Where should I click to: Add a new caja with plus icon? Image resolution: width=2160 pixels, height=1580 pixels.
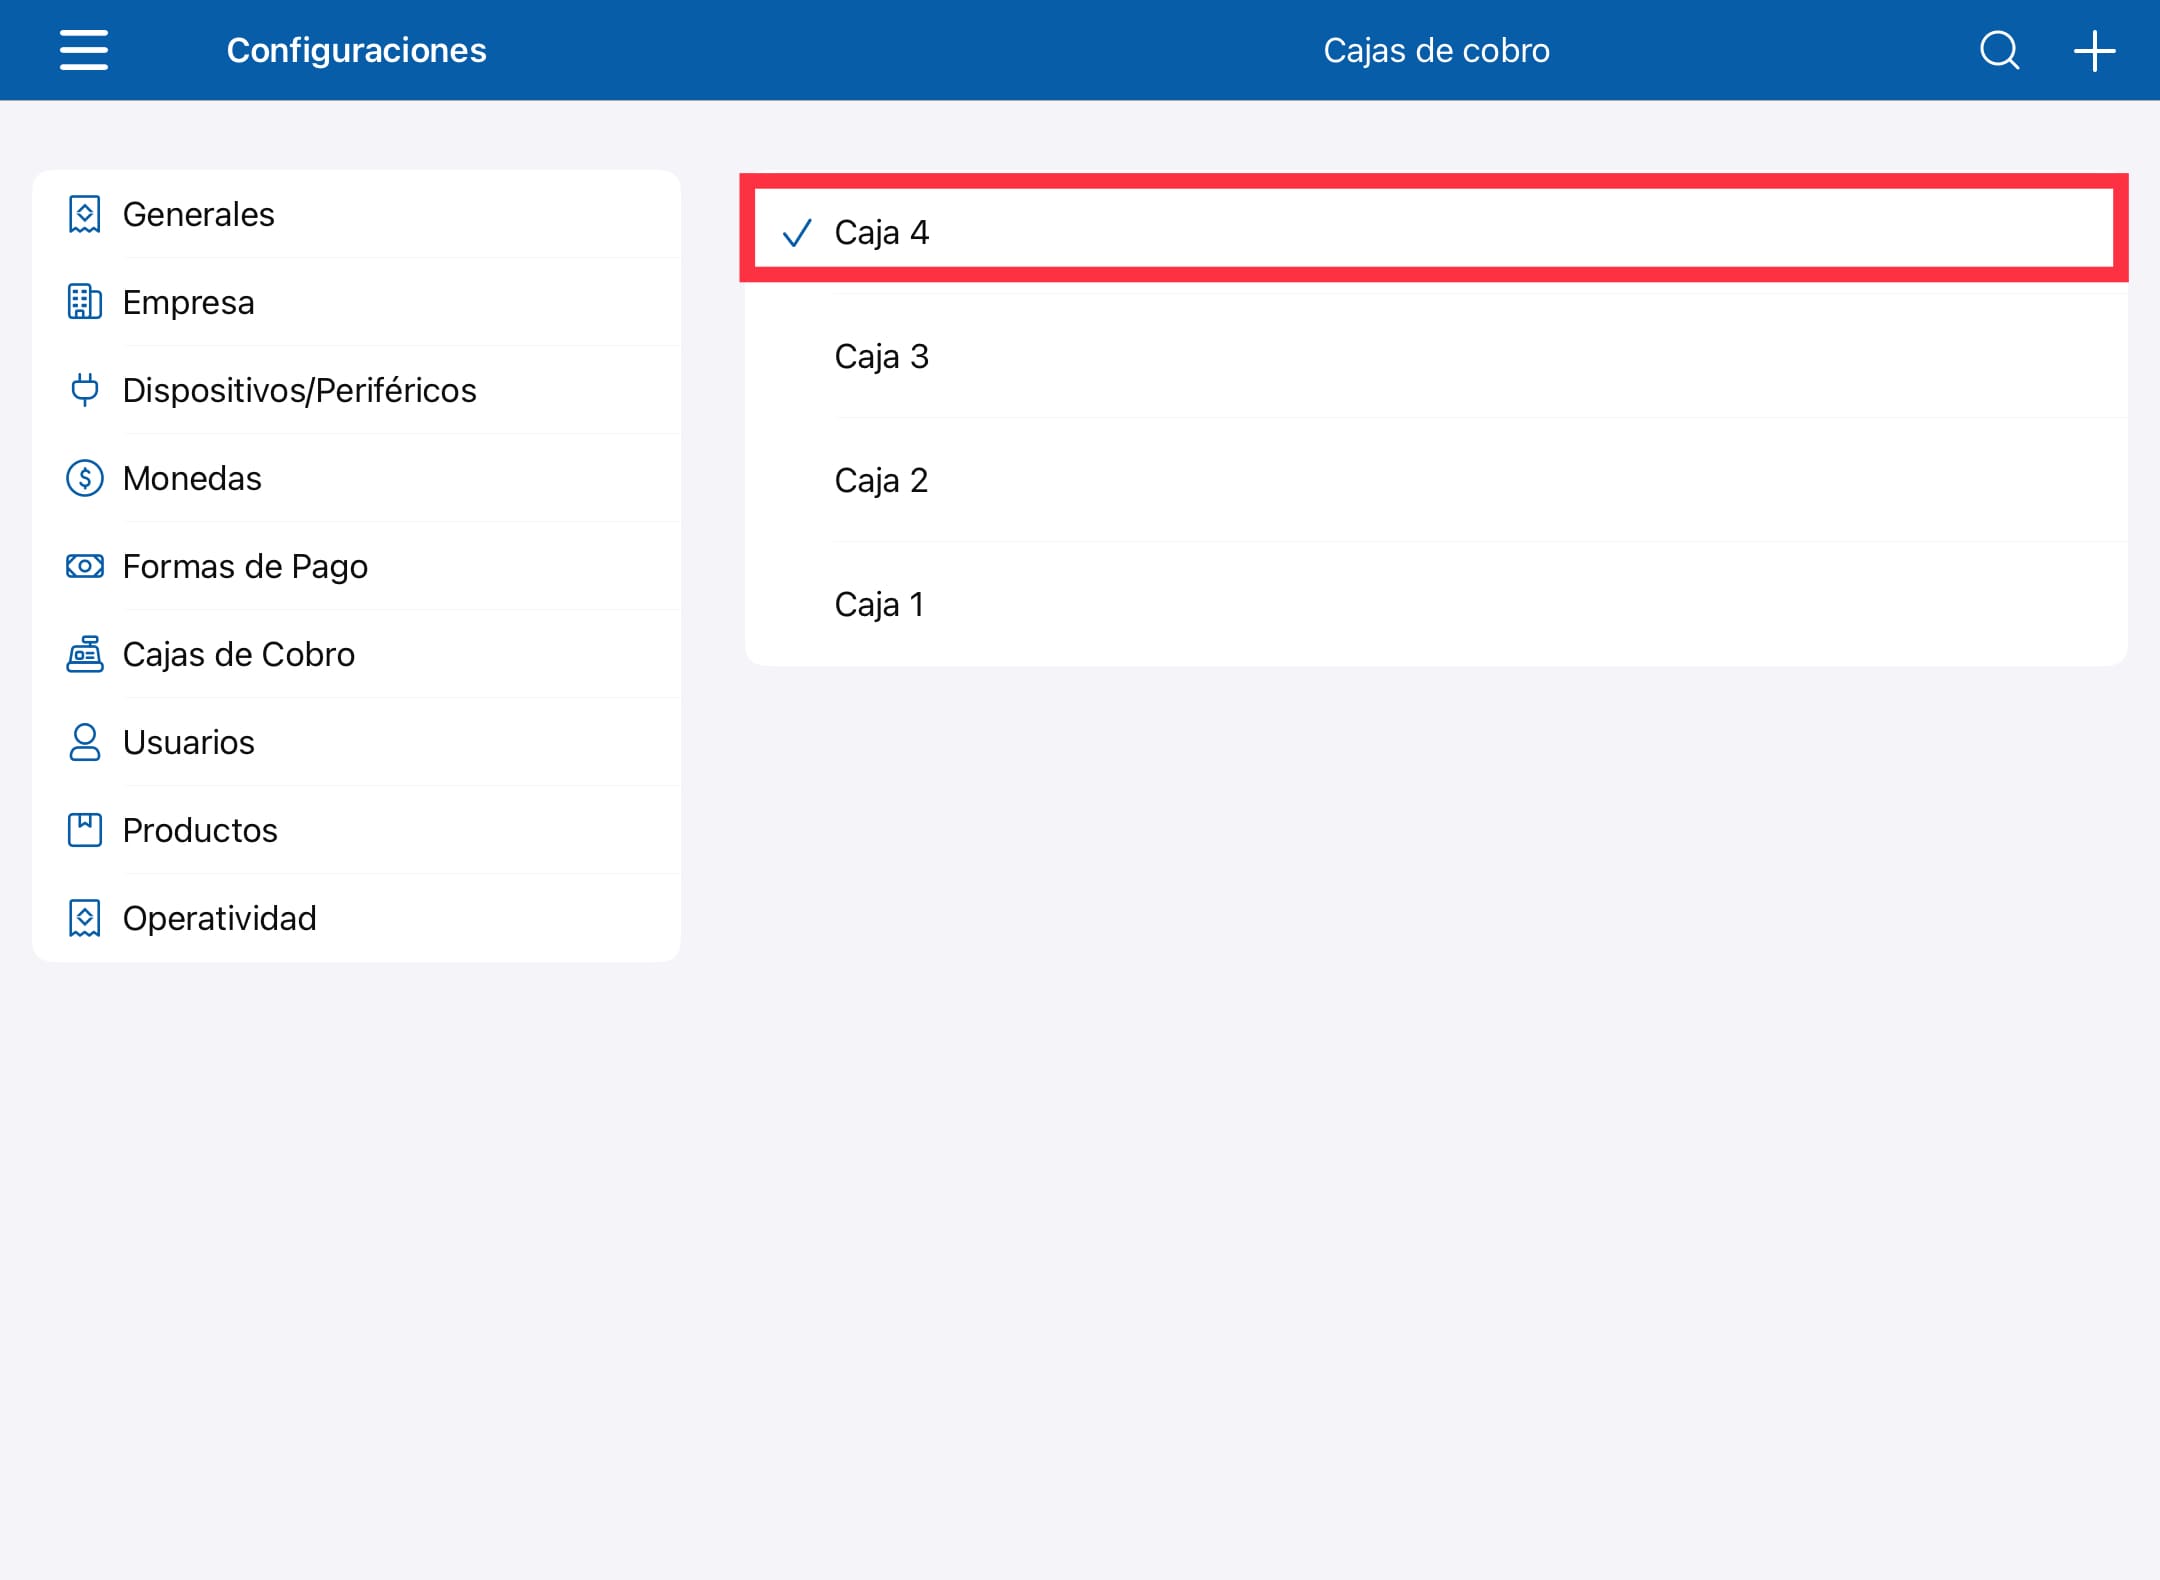(x=2094, y=51)
